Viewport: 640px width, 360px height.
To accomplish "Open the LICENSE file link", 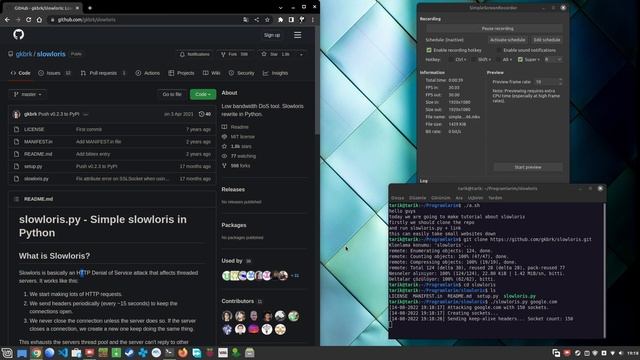I will [34, 129].
